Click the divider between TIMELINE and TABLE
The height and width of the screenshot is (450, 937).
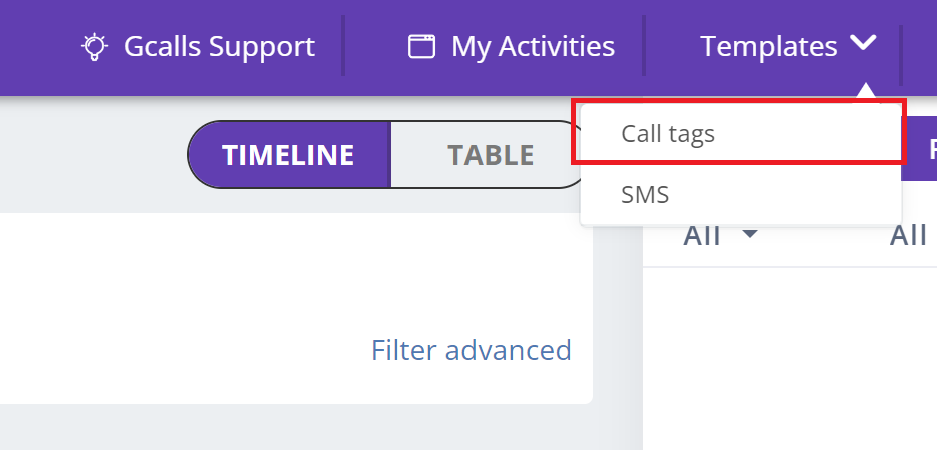click(389, 155)
